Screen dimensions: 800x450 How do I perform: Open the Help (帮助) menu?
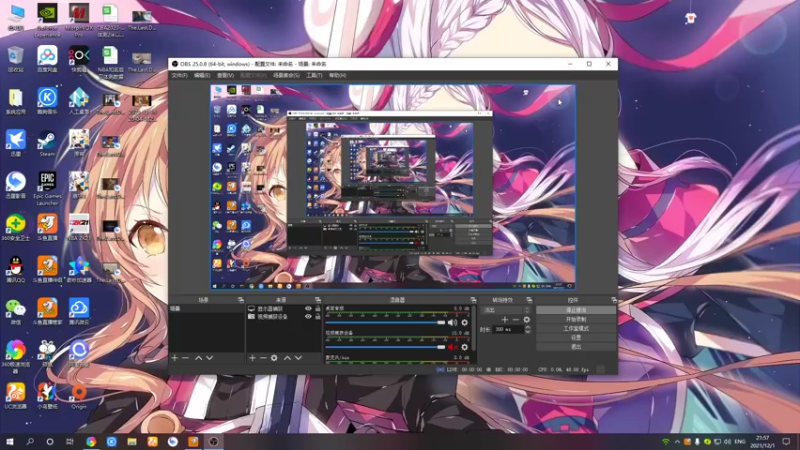pos(337,76)
